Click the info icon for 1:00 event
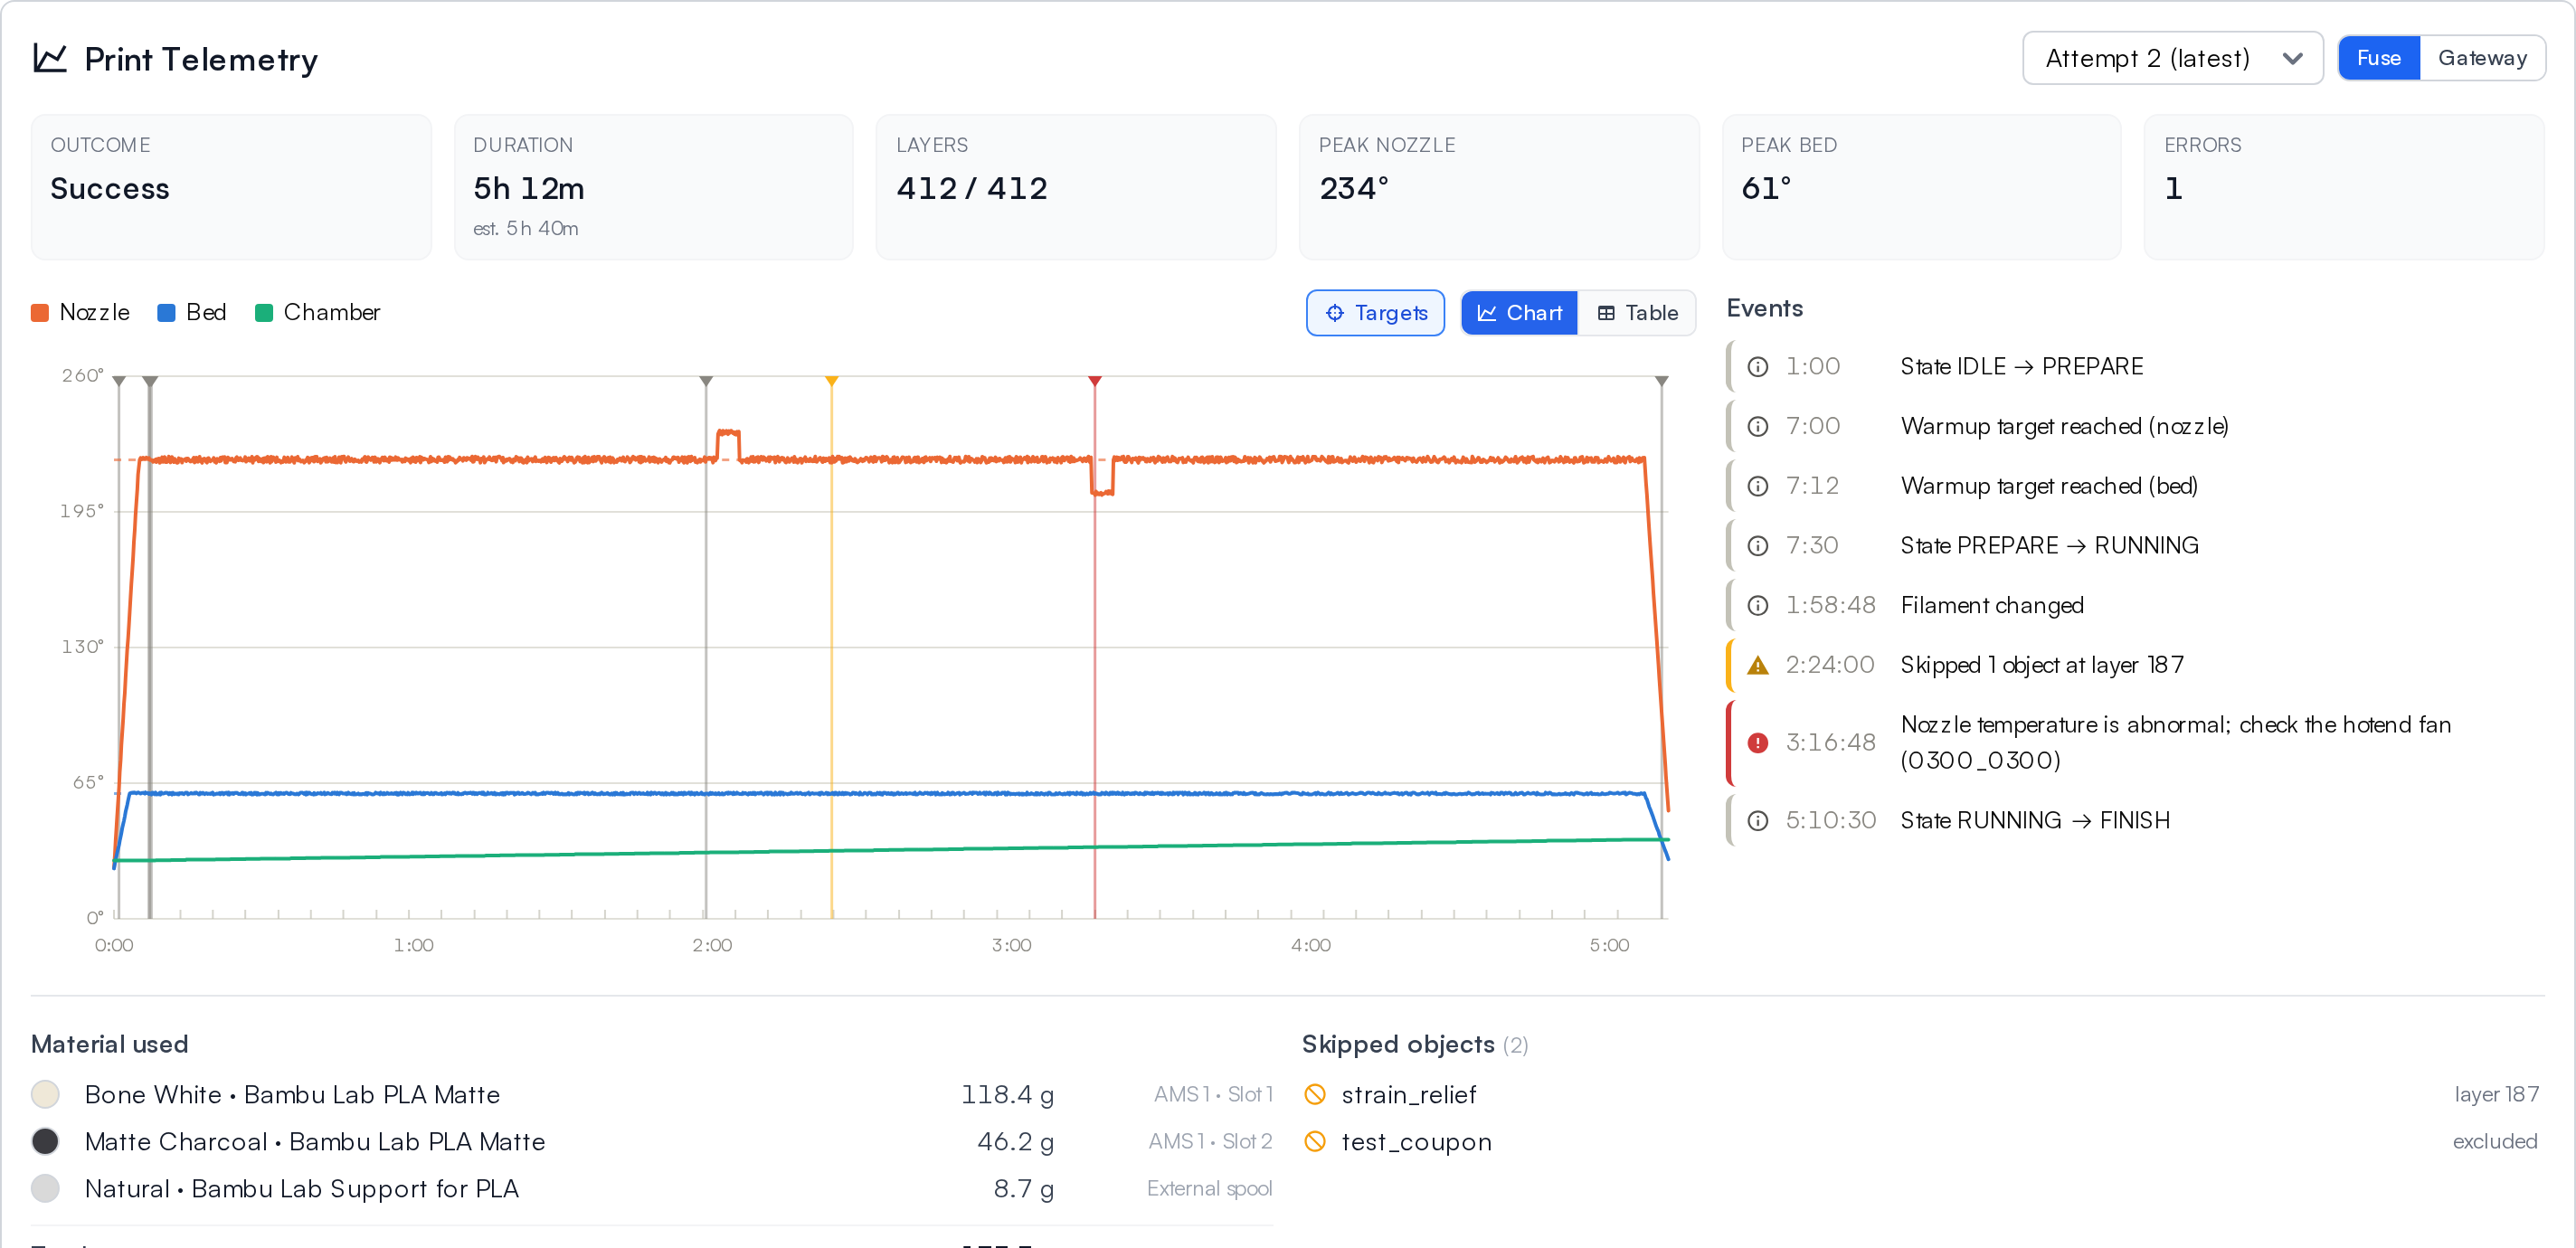The width and height of the screenshot is (2576, 1248). [x=1757, y=367]
